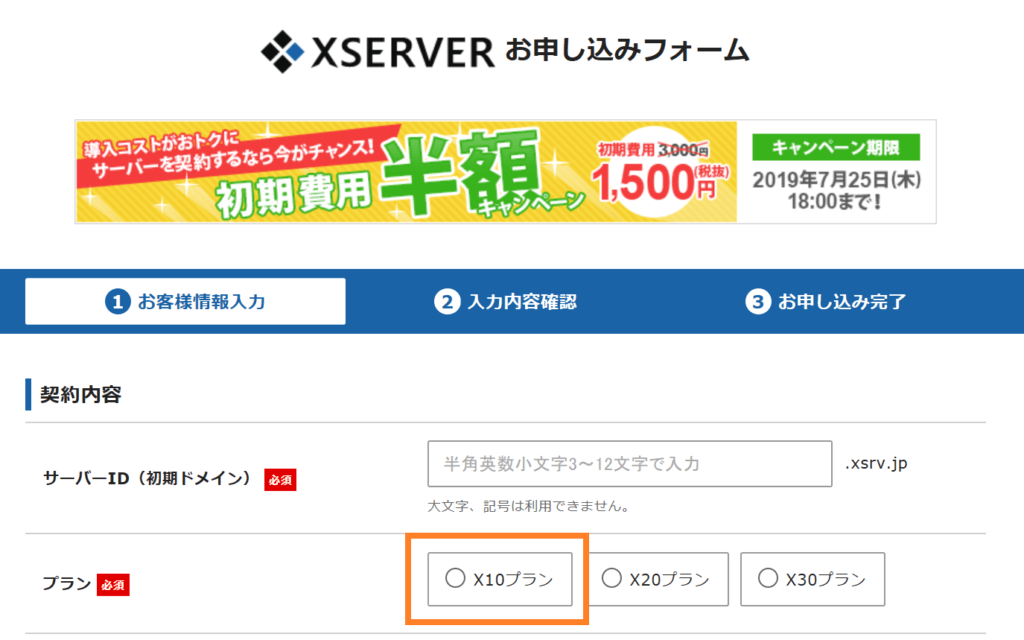The height and width of the screenshot is (640, 1024).
Task: Choose the X30プラン radio button
Action: [x=767, y=578]
